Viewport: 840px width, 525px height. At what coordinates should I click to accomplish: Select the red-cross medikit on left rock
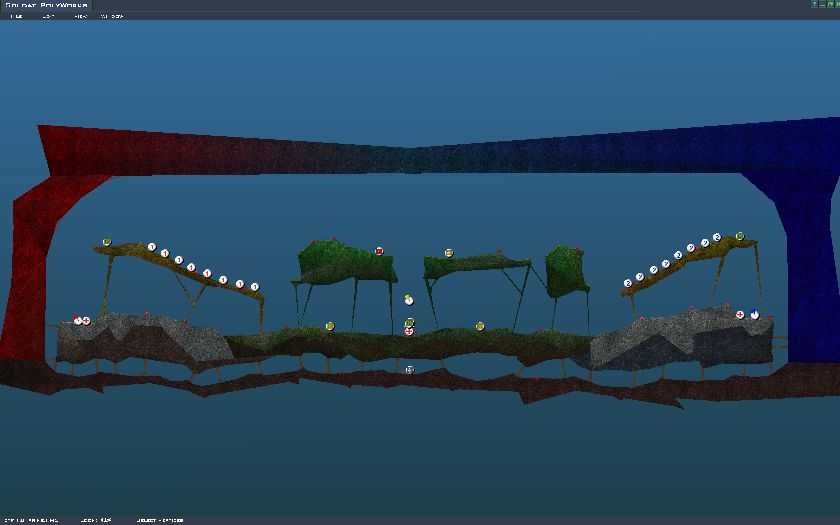(86, 320)
